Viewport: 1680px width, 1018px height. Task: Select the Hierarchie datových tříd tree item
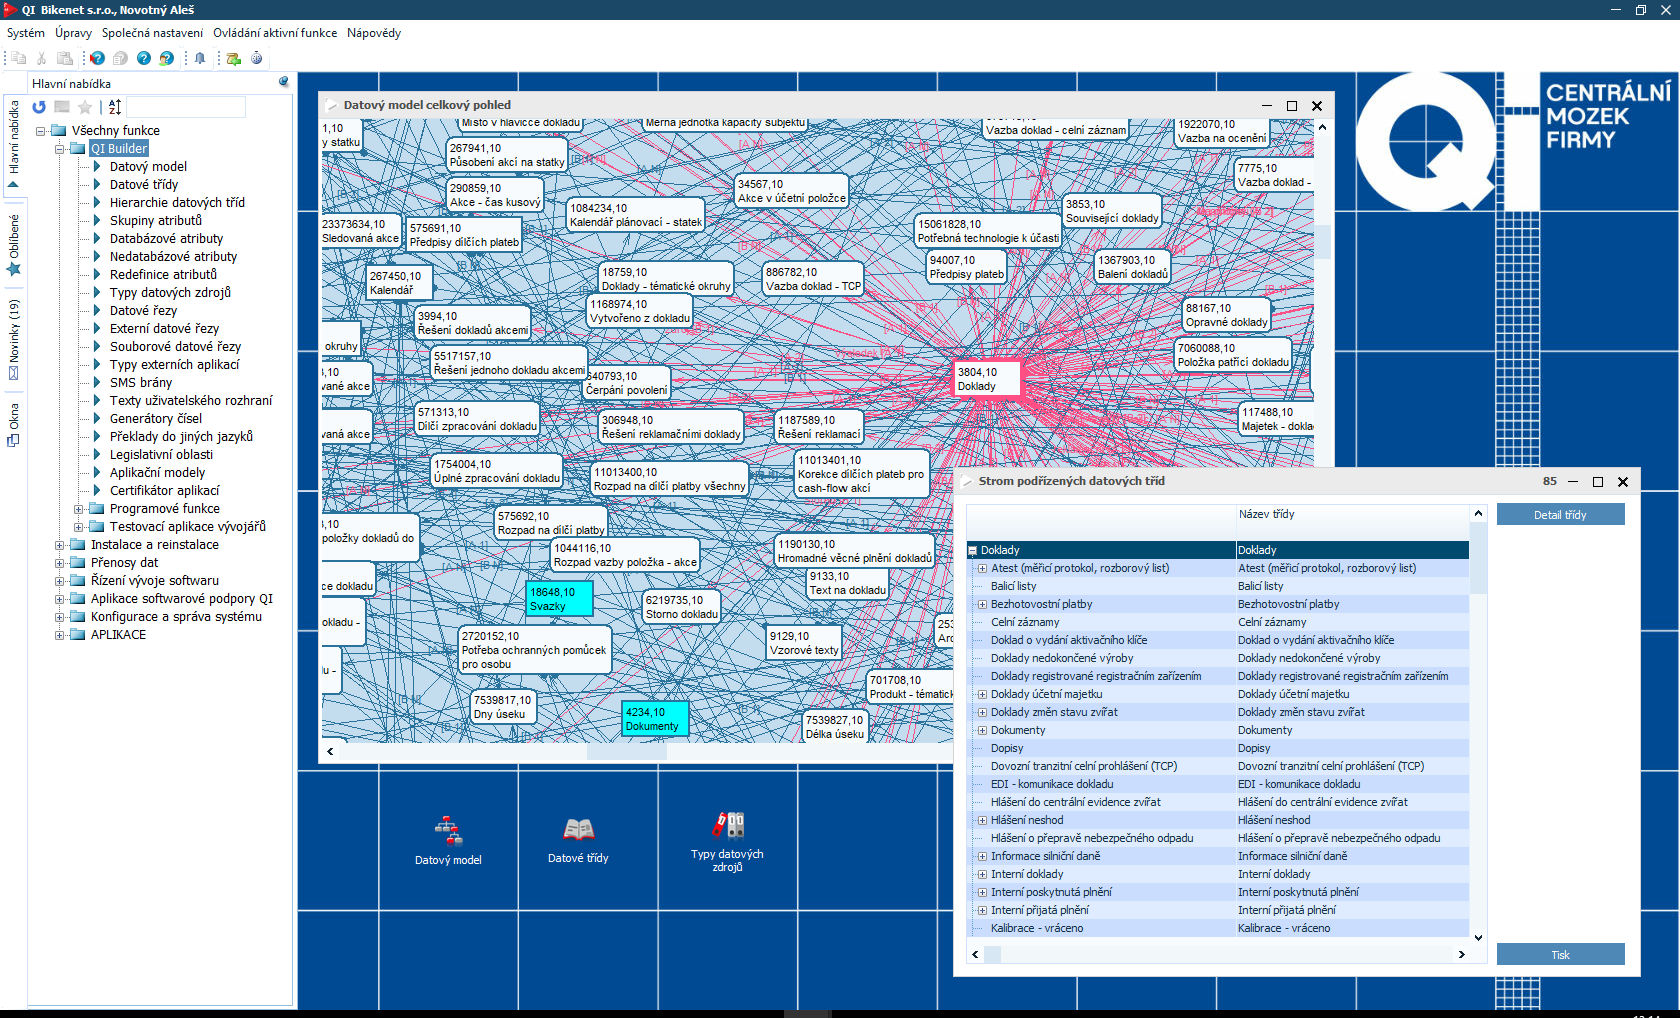pyautogui.click(x=177, y=203)
